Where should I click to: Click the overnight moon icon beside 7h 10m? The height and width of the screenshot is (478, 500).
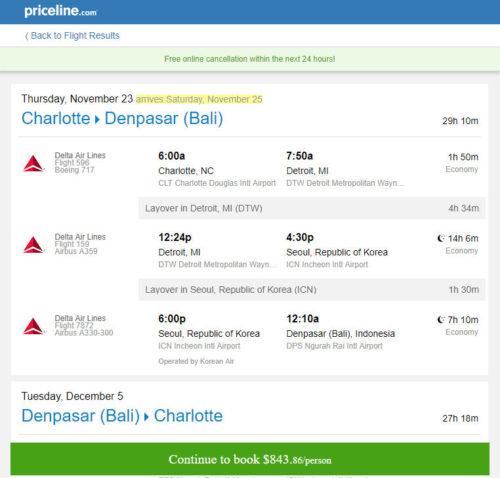click(x=441, y=320)
